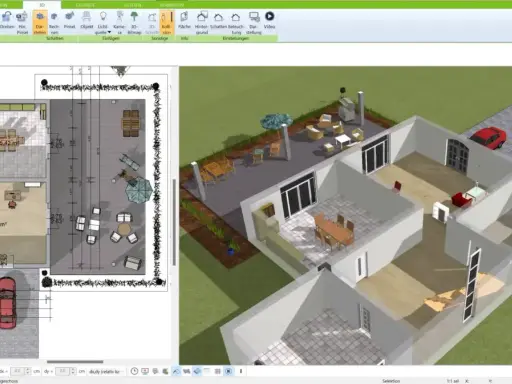The image size is (512, 384).
Task: Click the dy field stepper arrows
Action: 73,371
